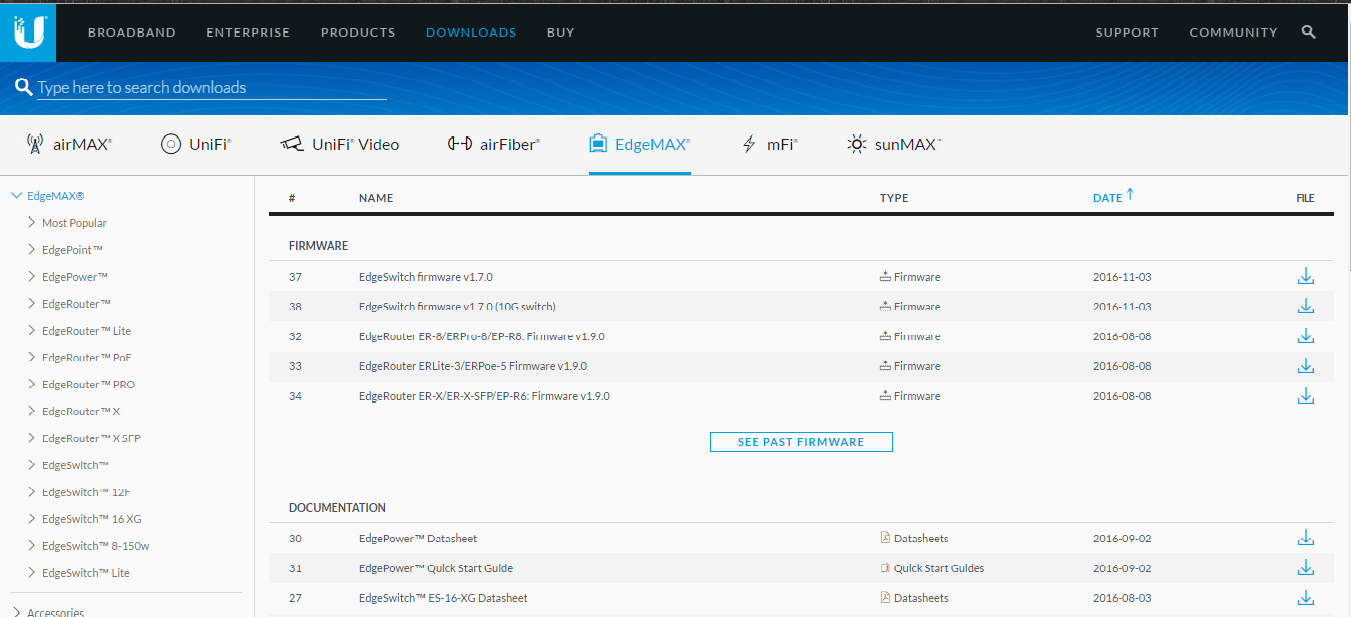The image size is (1351, 617).
Task: Click the mFi lightning icon
Action: (x=749, y=144)
